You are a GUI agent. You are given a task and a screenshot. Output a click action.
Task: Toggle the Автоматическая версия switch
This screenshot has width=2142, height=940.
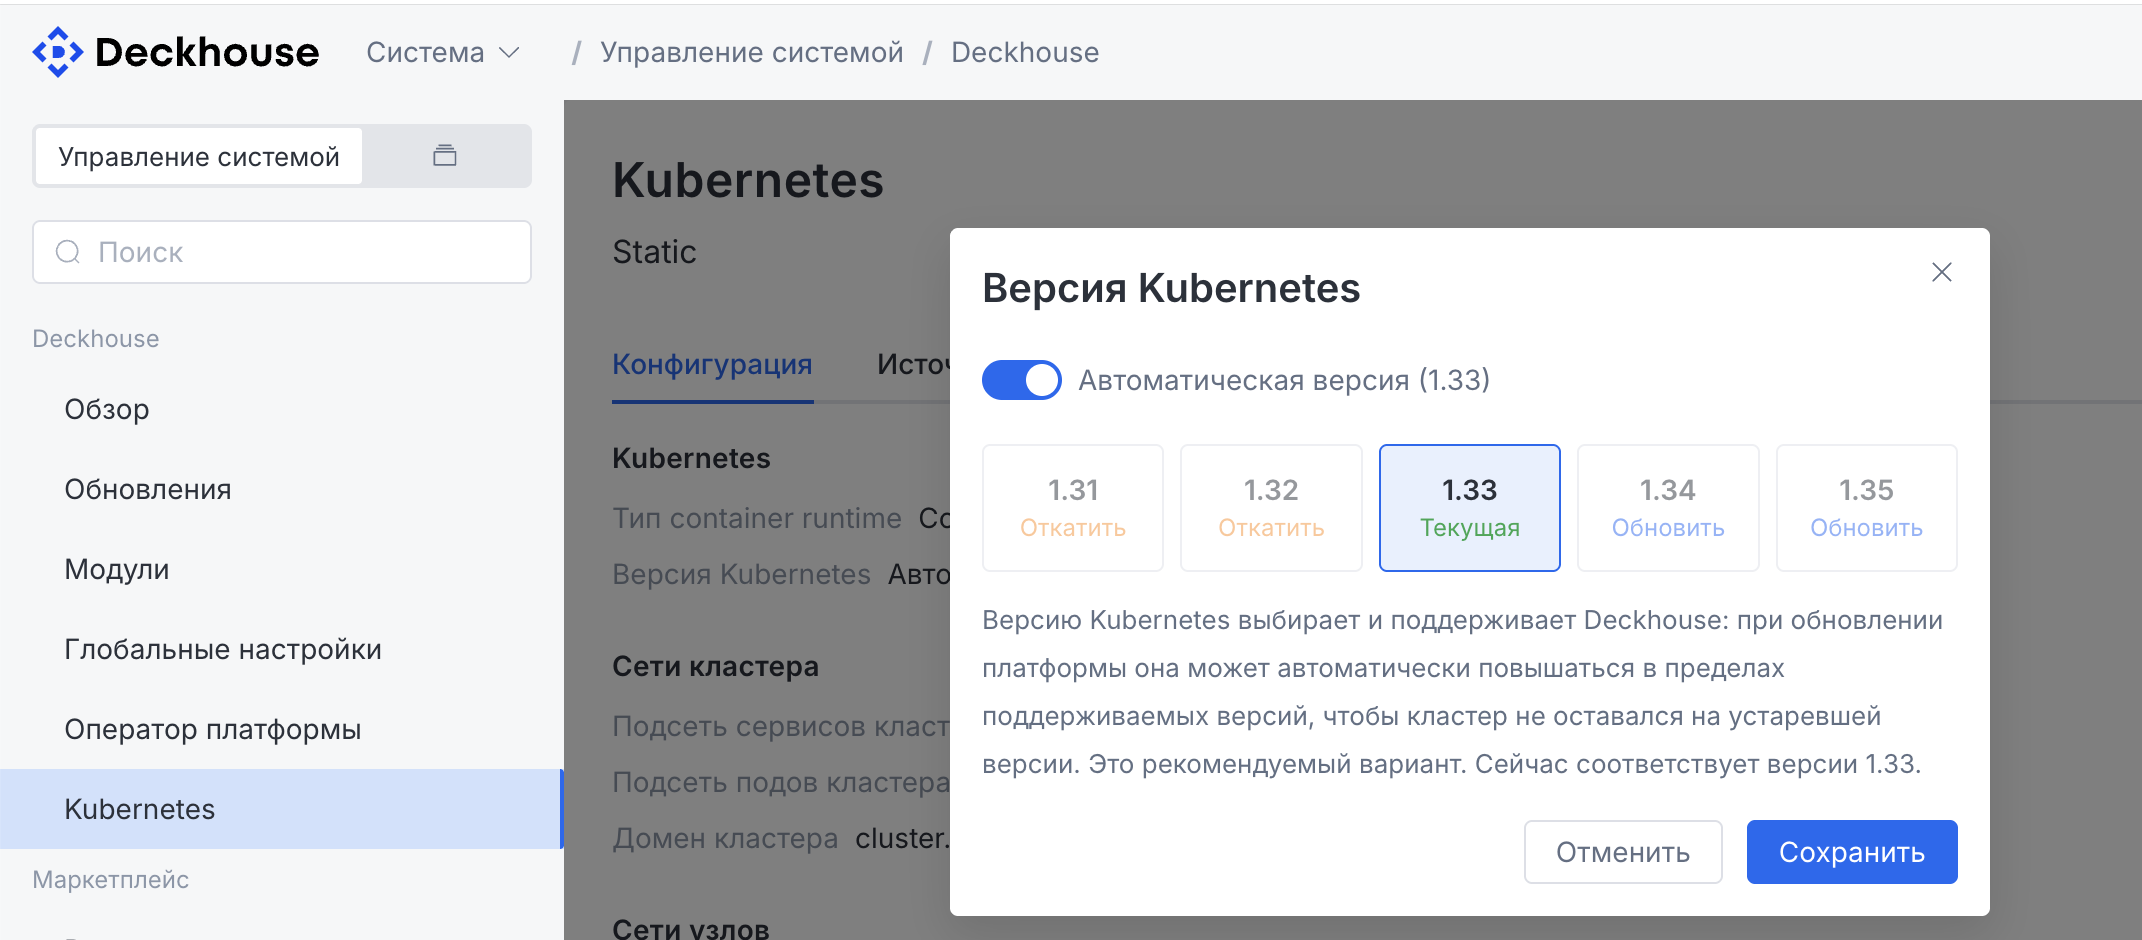pyautogui.click(x=1022, y=380)
